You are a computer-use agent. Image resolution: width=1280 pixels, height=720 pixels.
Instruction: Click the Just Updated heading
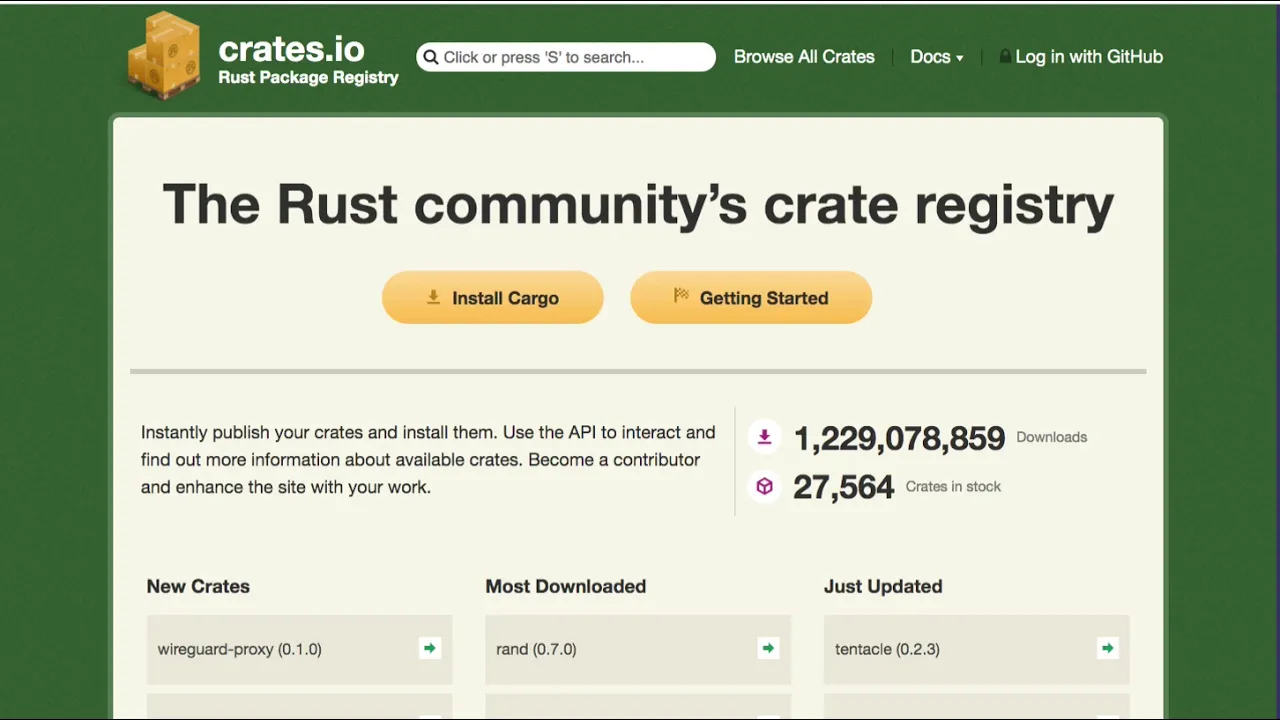[883, 586]
